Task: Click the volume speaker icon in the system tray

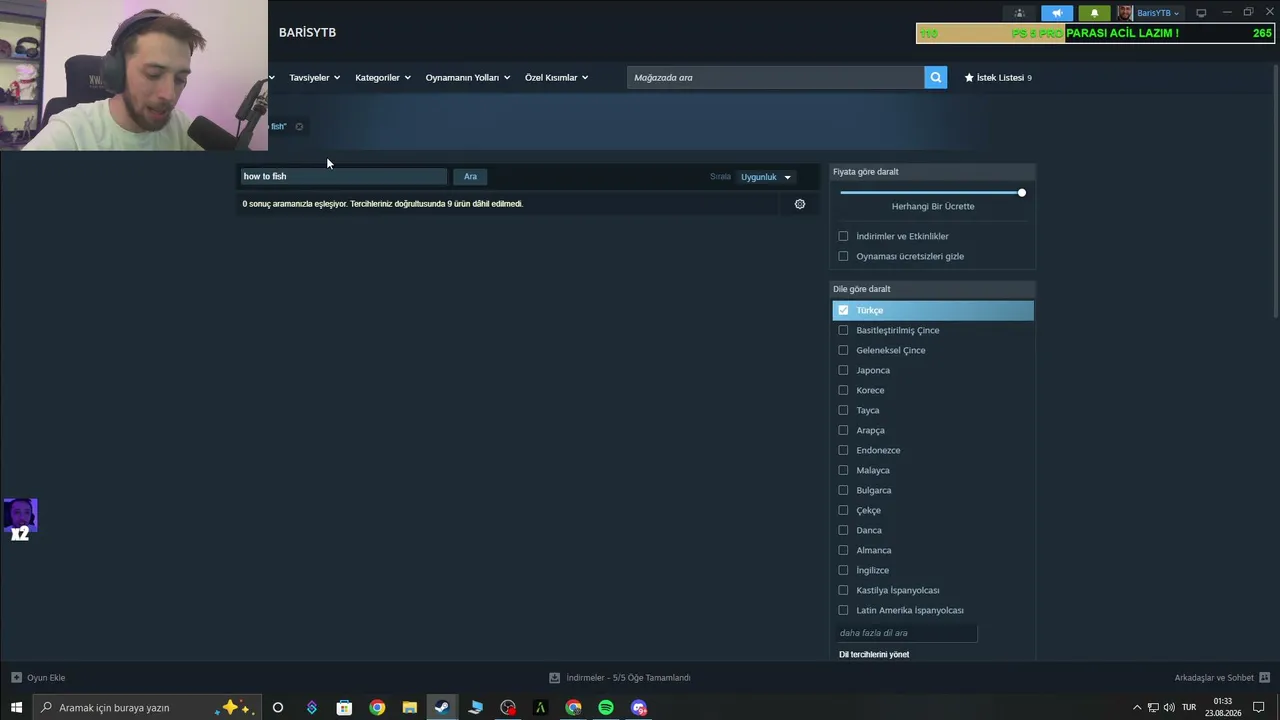Action: coord(1169,708)
